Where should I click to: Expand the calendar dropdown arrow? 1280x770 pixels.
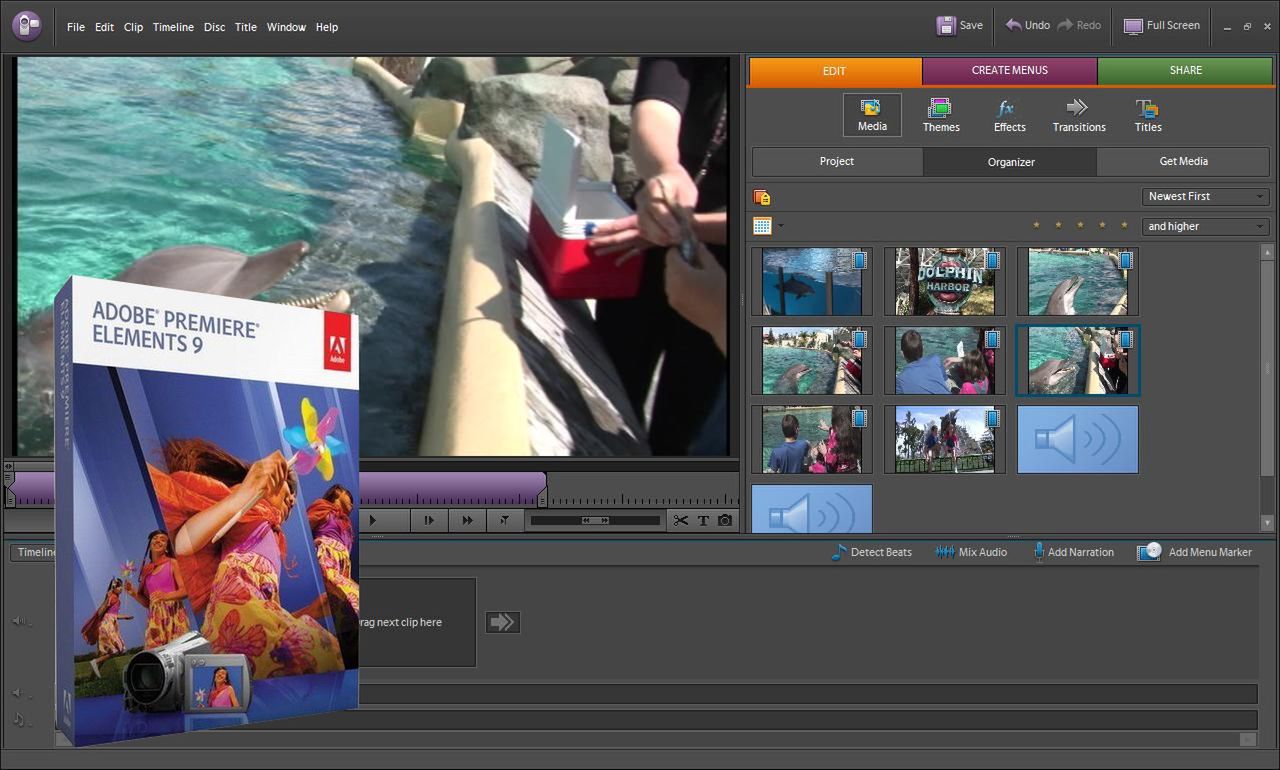click(x=781, y=226)
